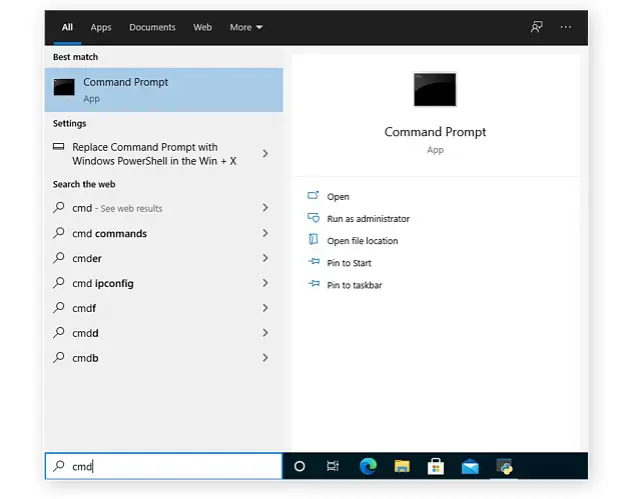This screenshot has width=636, height=499.
Task: Select the Web search tab
Action: point(202,27)
